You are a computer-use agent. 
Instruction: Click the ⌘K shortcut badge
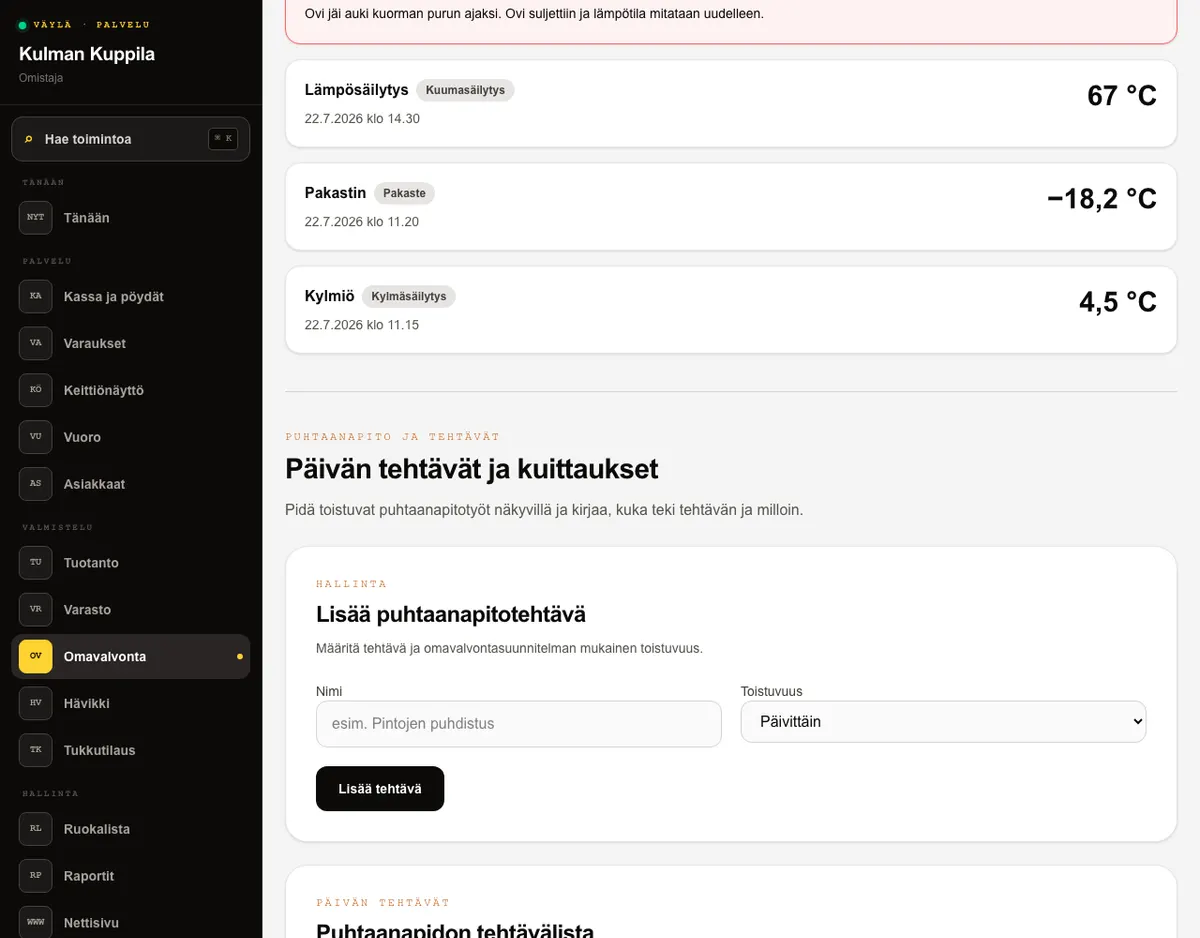click(x=223, y=139)
